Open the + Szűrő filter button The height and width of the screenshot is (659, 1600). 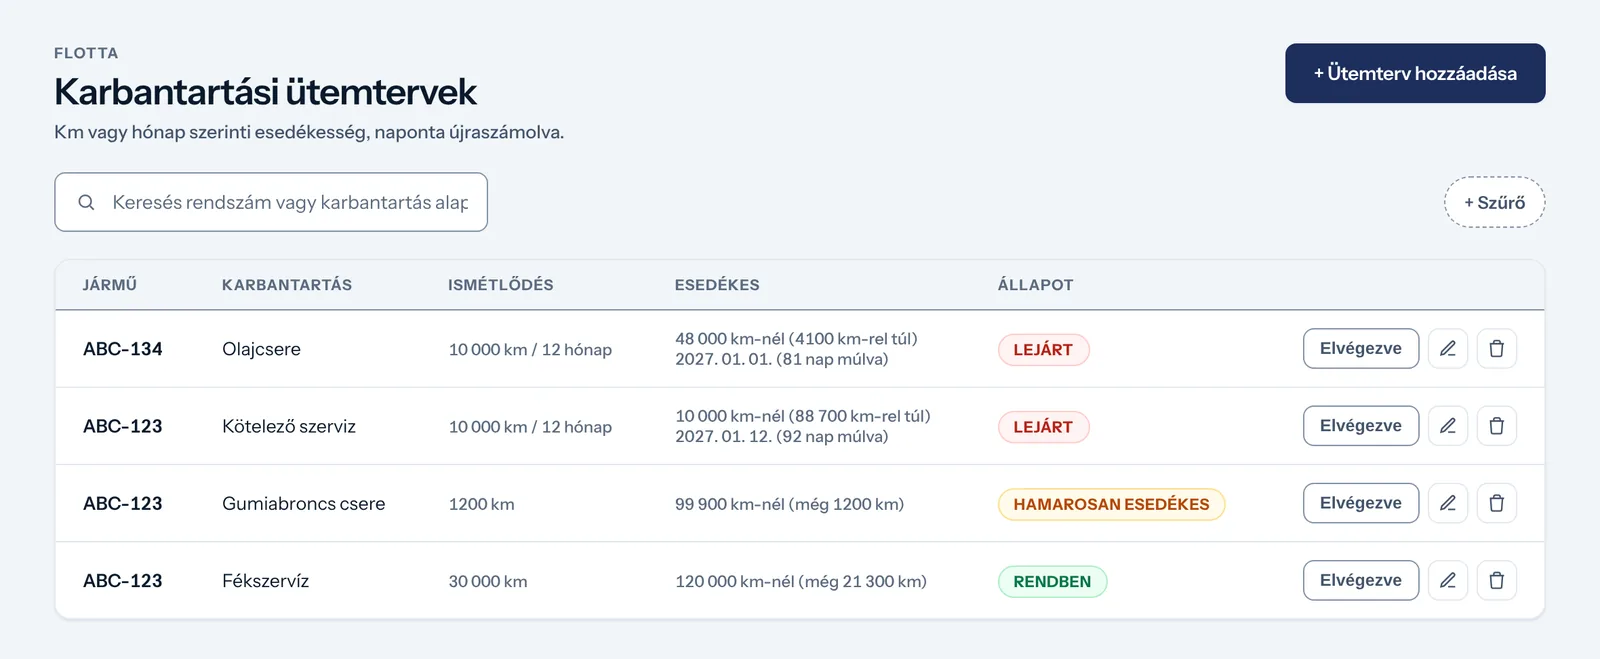tap(1495, 202)
